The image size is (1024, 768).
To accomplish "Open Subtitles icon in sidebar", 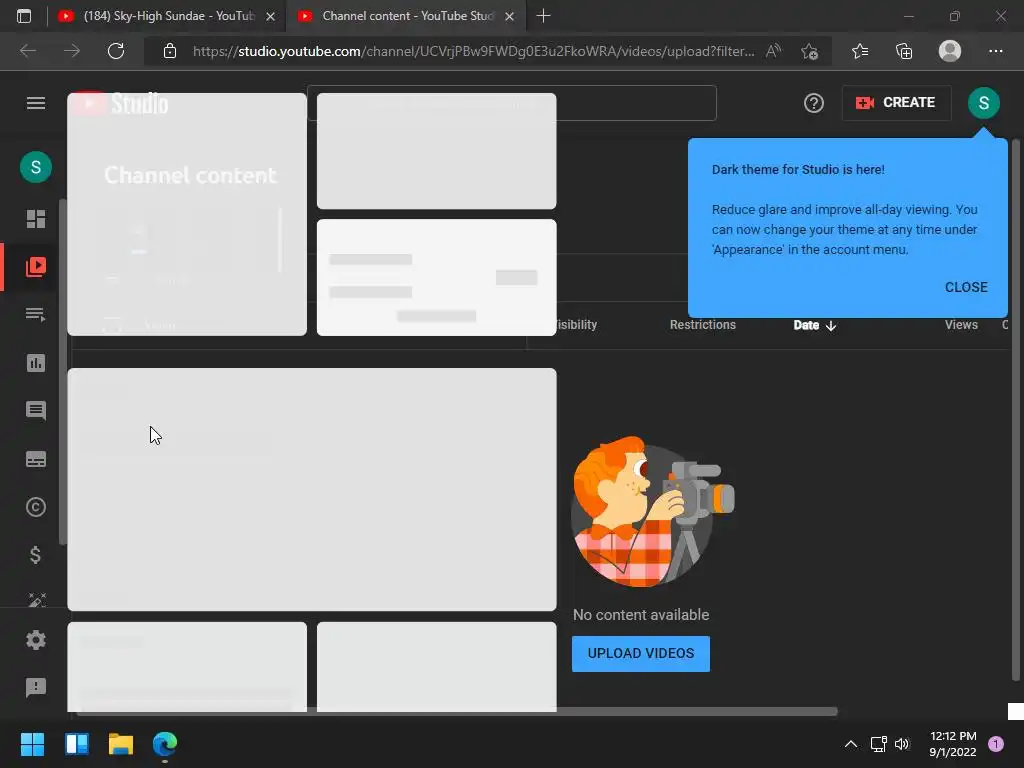I will pyautogui.click(x=36, y=459).
